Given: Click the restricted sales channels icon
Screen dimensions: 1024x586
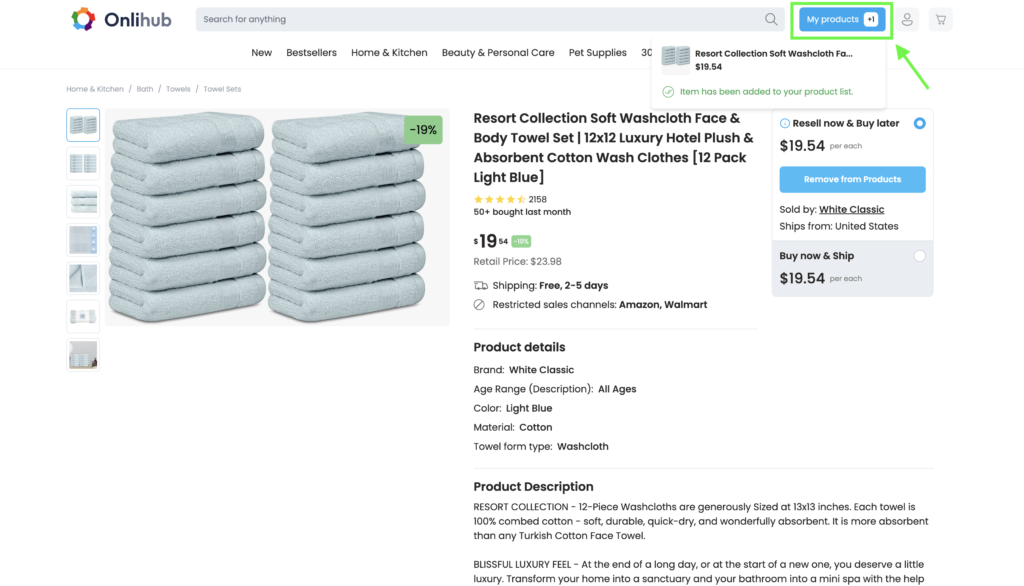Looking at the screenshot, I should [x=480, y=305].
